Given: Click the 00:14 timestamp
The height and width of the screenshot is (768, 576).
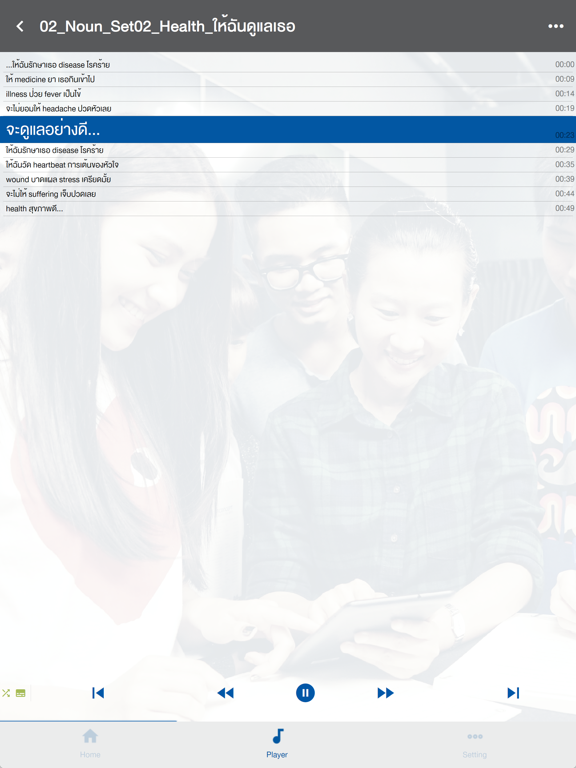Looking at the screenshot, I should 564,94.
